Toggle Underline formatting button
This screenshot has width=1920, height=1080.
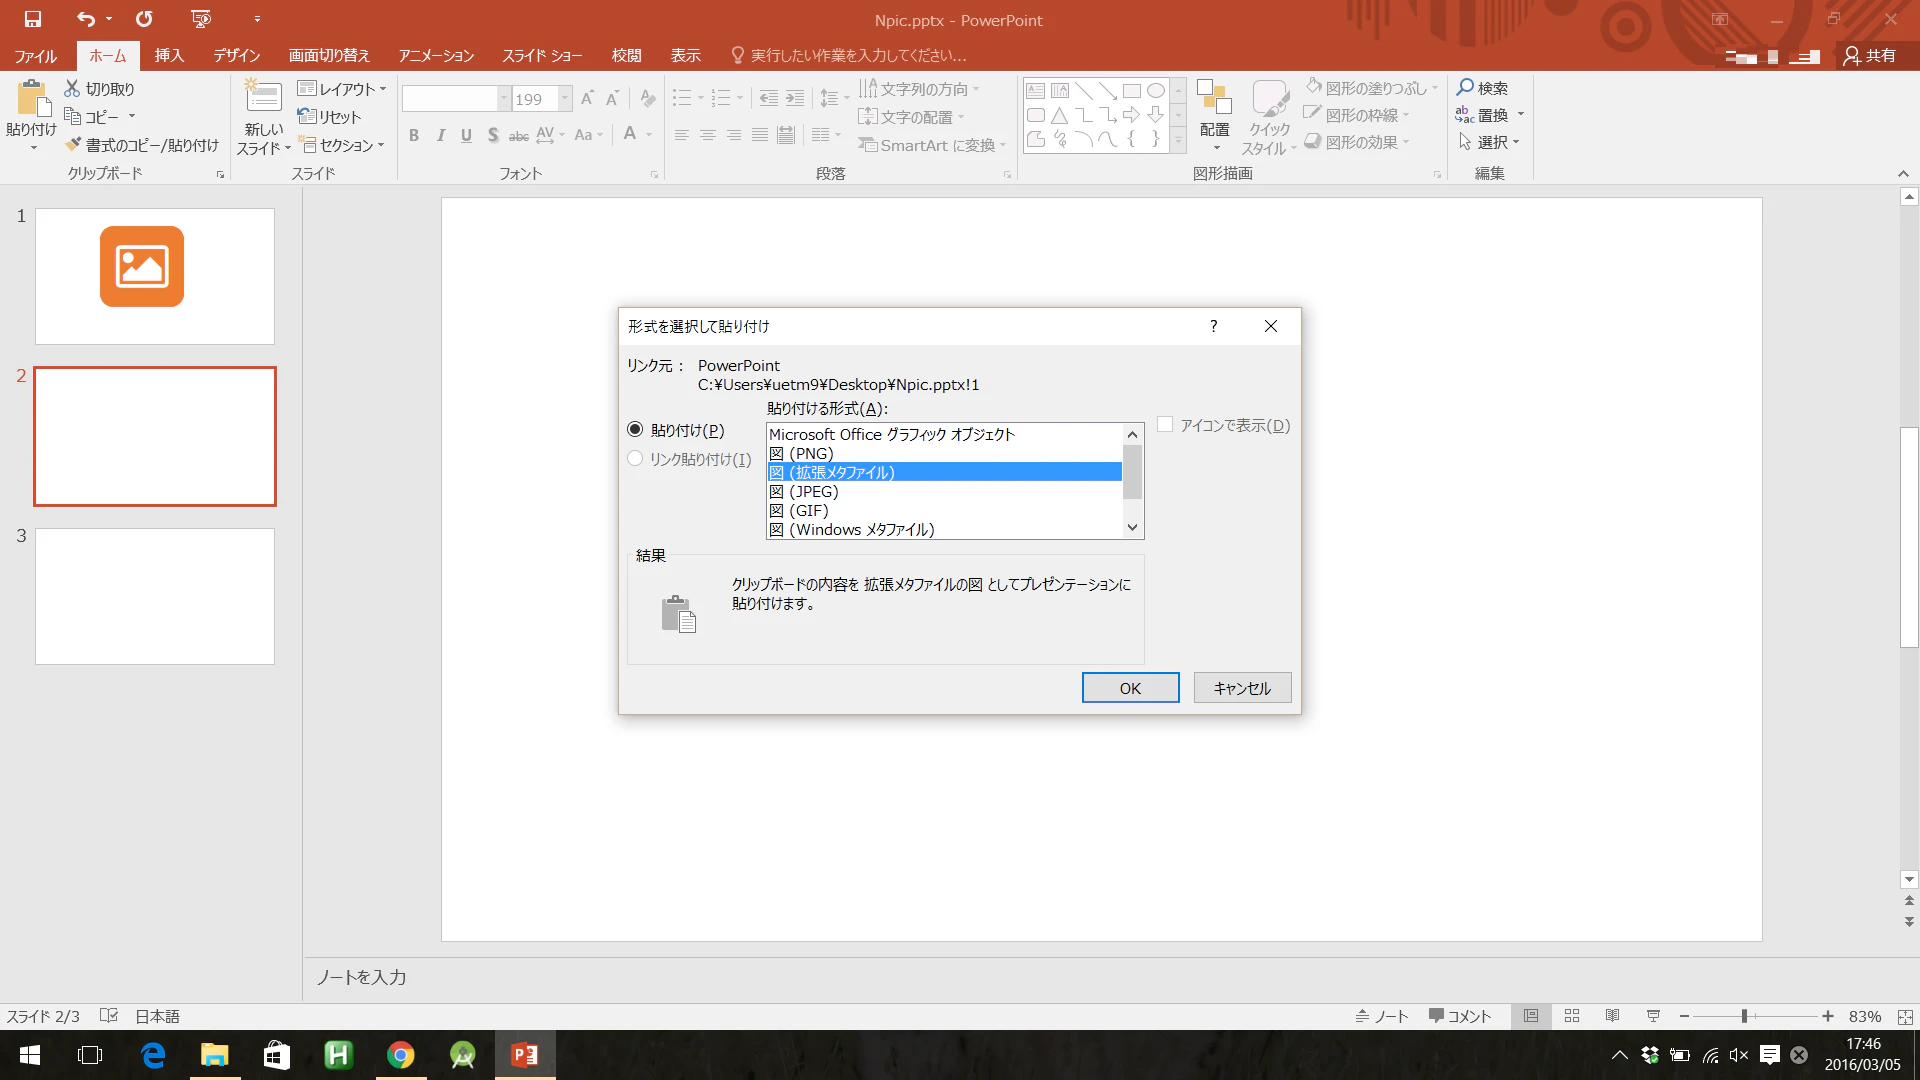click(466, 135)
